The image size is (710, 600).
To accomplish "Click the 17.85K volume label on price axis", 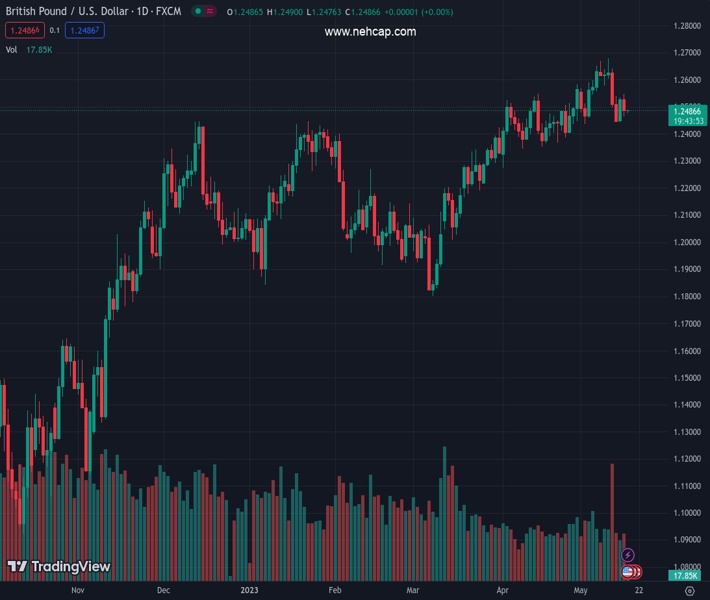I will pyautogui.click(x=685, y=576).
